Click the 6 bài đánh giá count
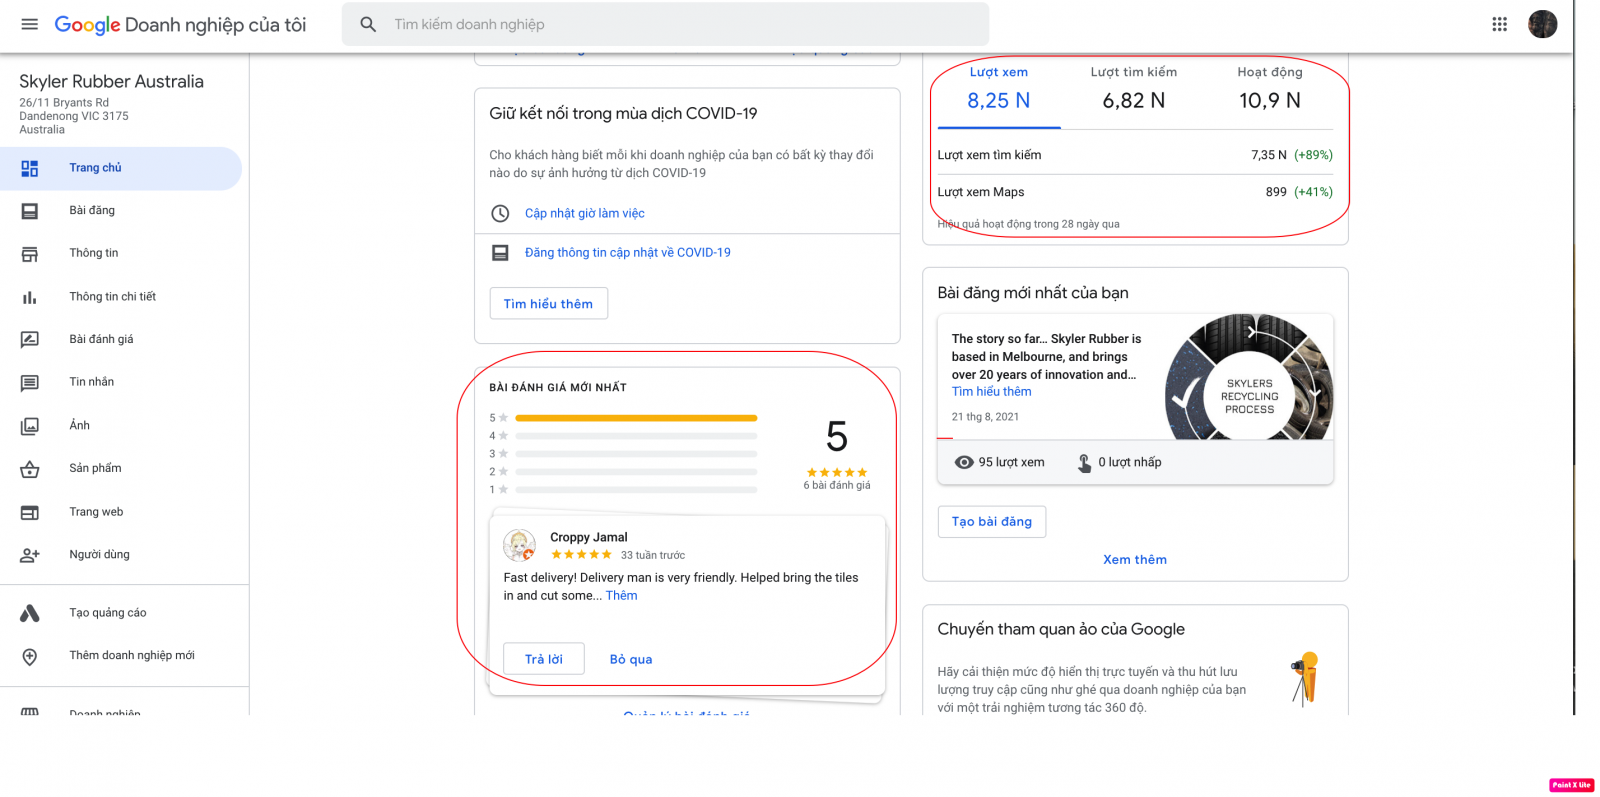 (x=837, y=486)
